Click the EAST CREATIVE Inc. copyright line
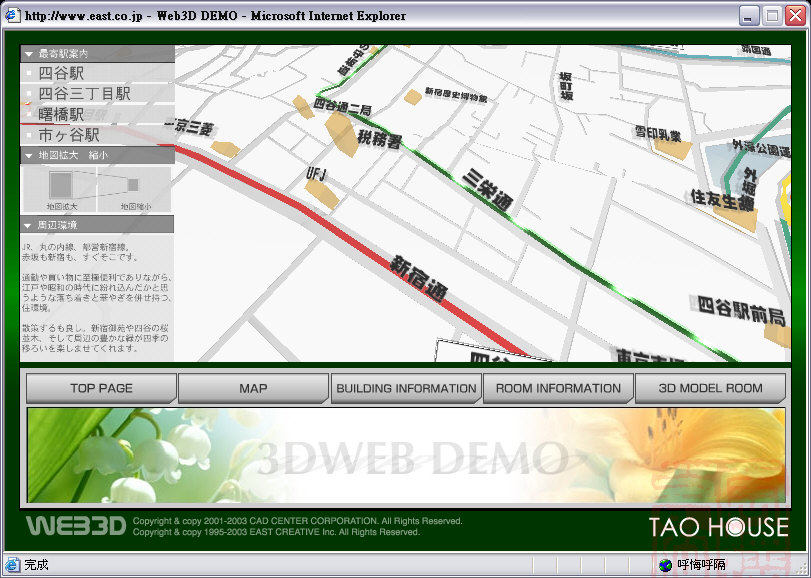The height and width of the screenshot is (578, 811). click(x=276, y=532)
